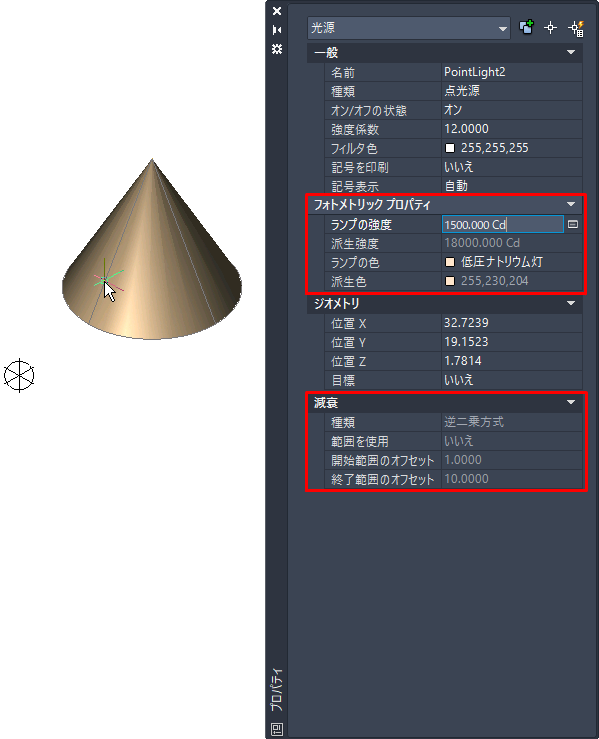Collapse the 減衰 section arrow
This screenshot has width=599, height=739.
(571, 402)
